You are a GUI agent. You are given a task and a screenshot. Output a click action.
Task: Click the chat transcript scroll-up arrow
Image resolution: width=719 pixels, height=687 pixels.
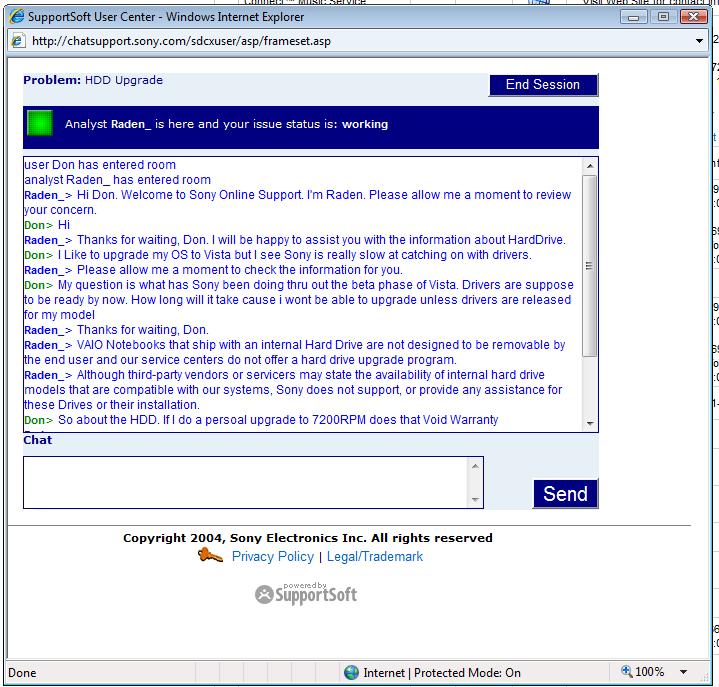click(x=590, y=166)
